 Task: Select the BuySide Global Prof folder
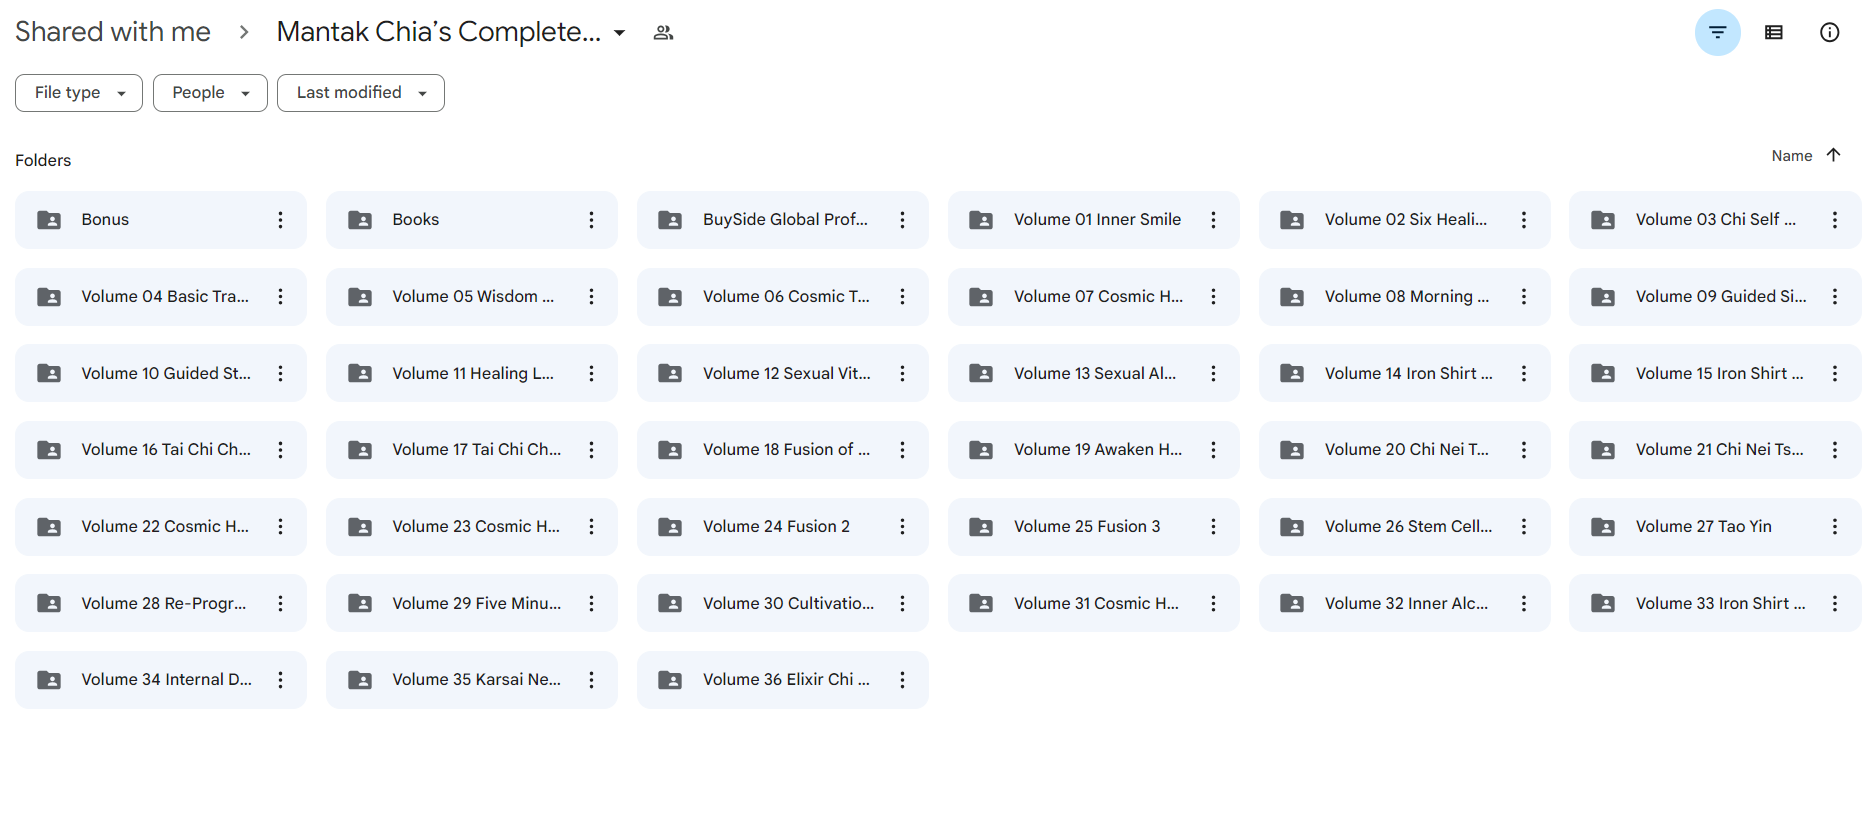783,220
